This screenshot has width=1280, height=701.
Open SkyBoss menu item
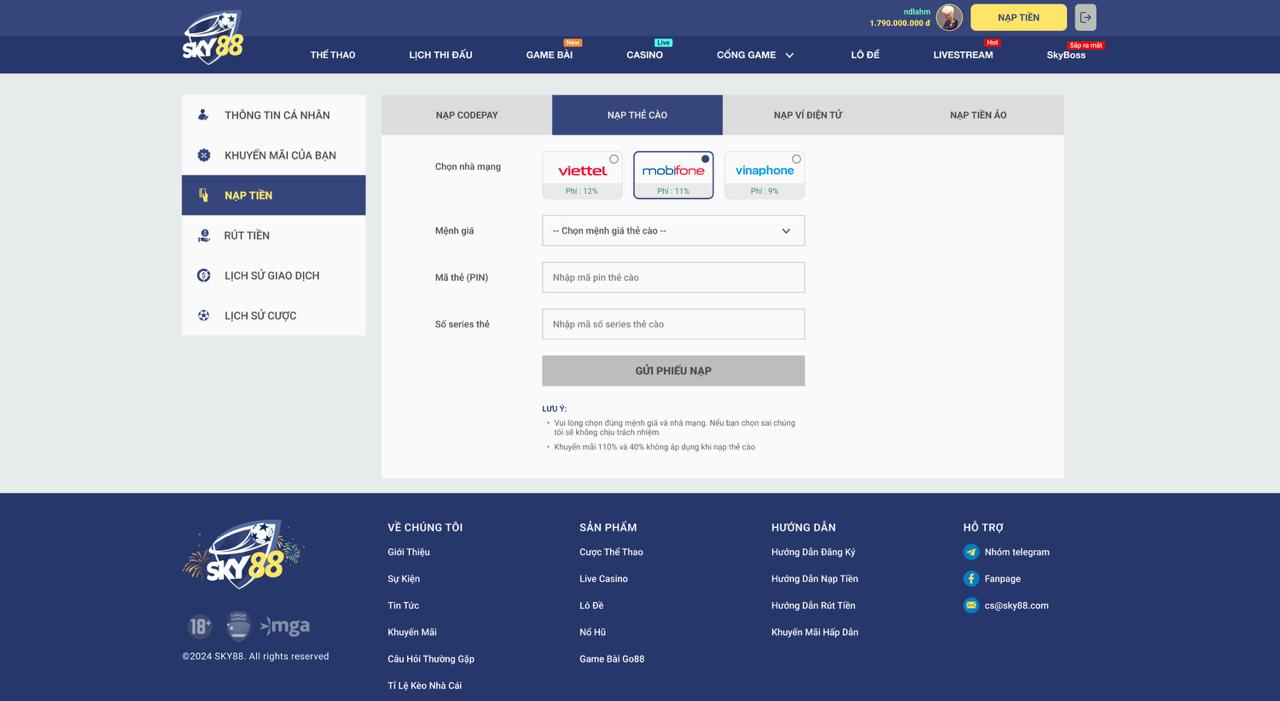click(1066, 55)
